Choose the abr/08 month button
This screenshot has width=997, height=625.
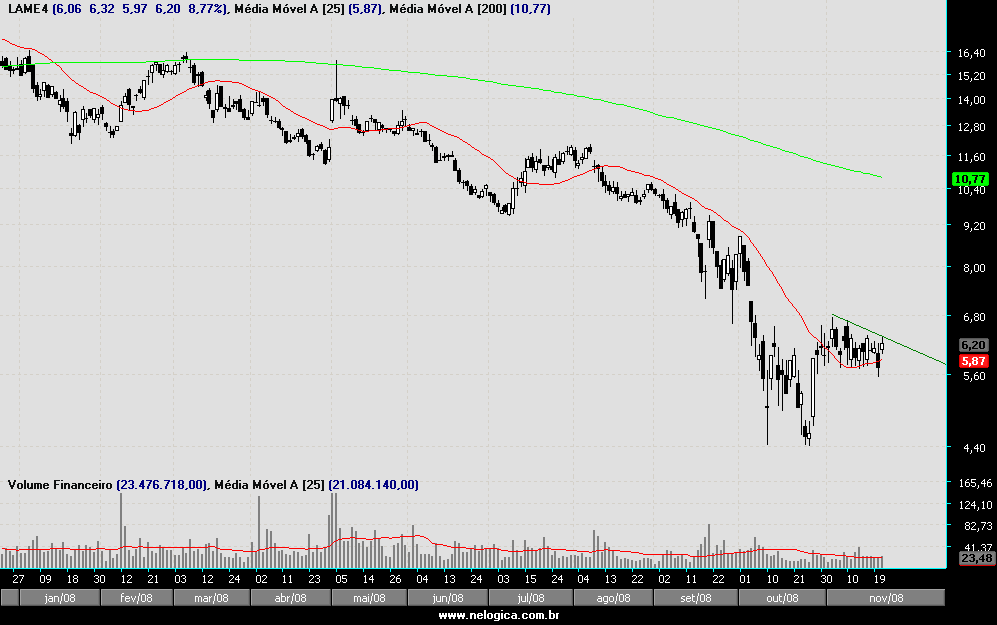click(x=291, y=598)
